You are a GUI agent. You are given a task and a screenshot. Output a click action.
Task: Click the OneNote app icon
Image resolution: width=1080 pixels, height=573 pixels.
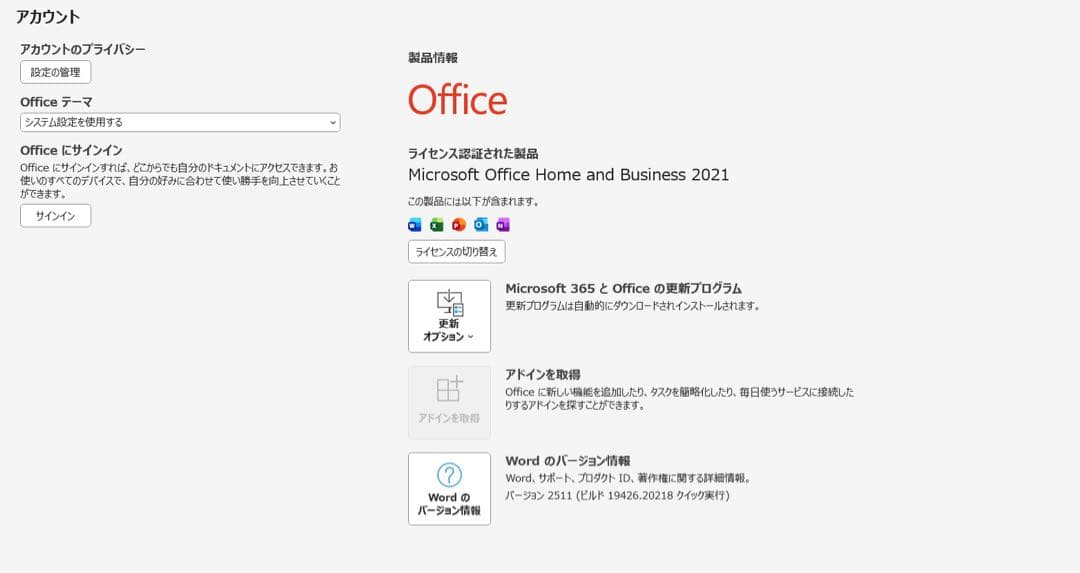[503, 225]
